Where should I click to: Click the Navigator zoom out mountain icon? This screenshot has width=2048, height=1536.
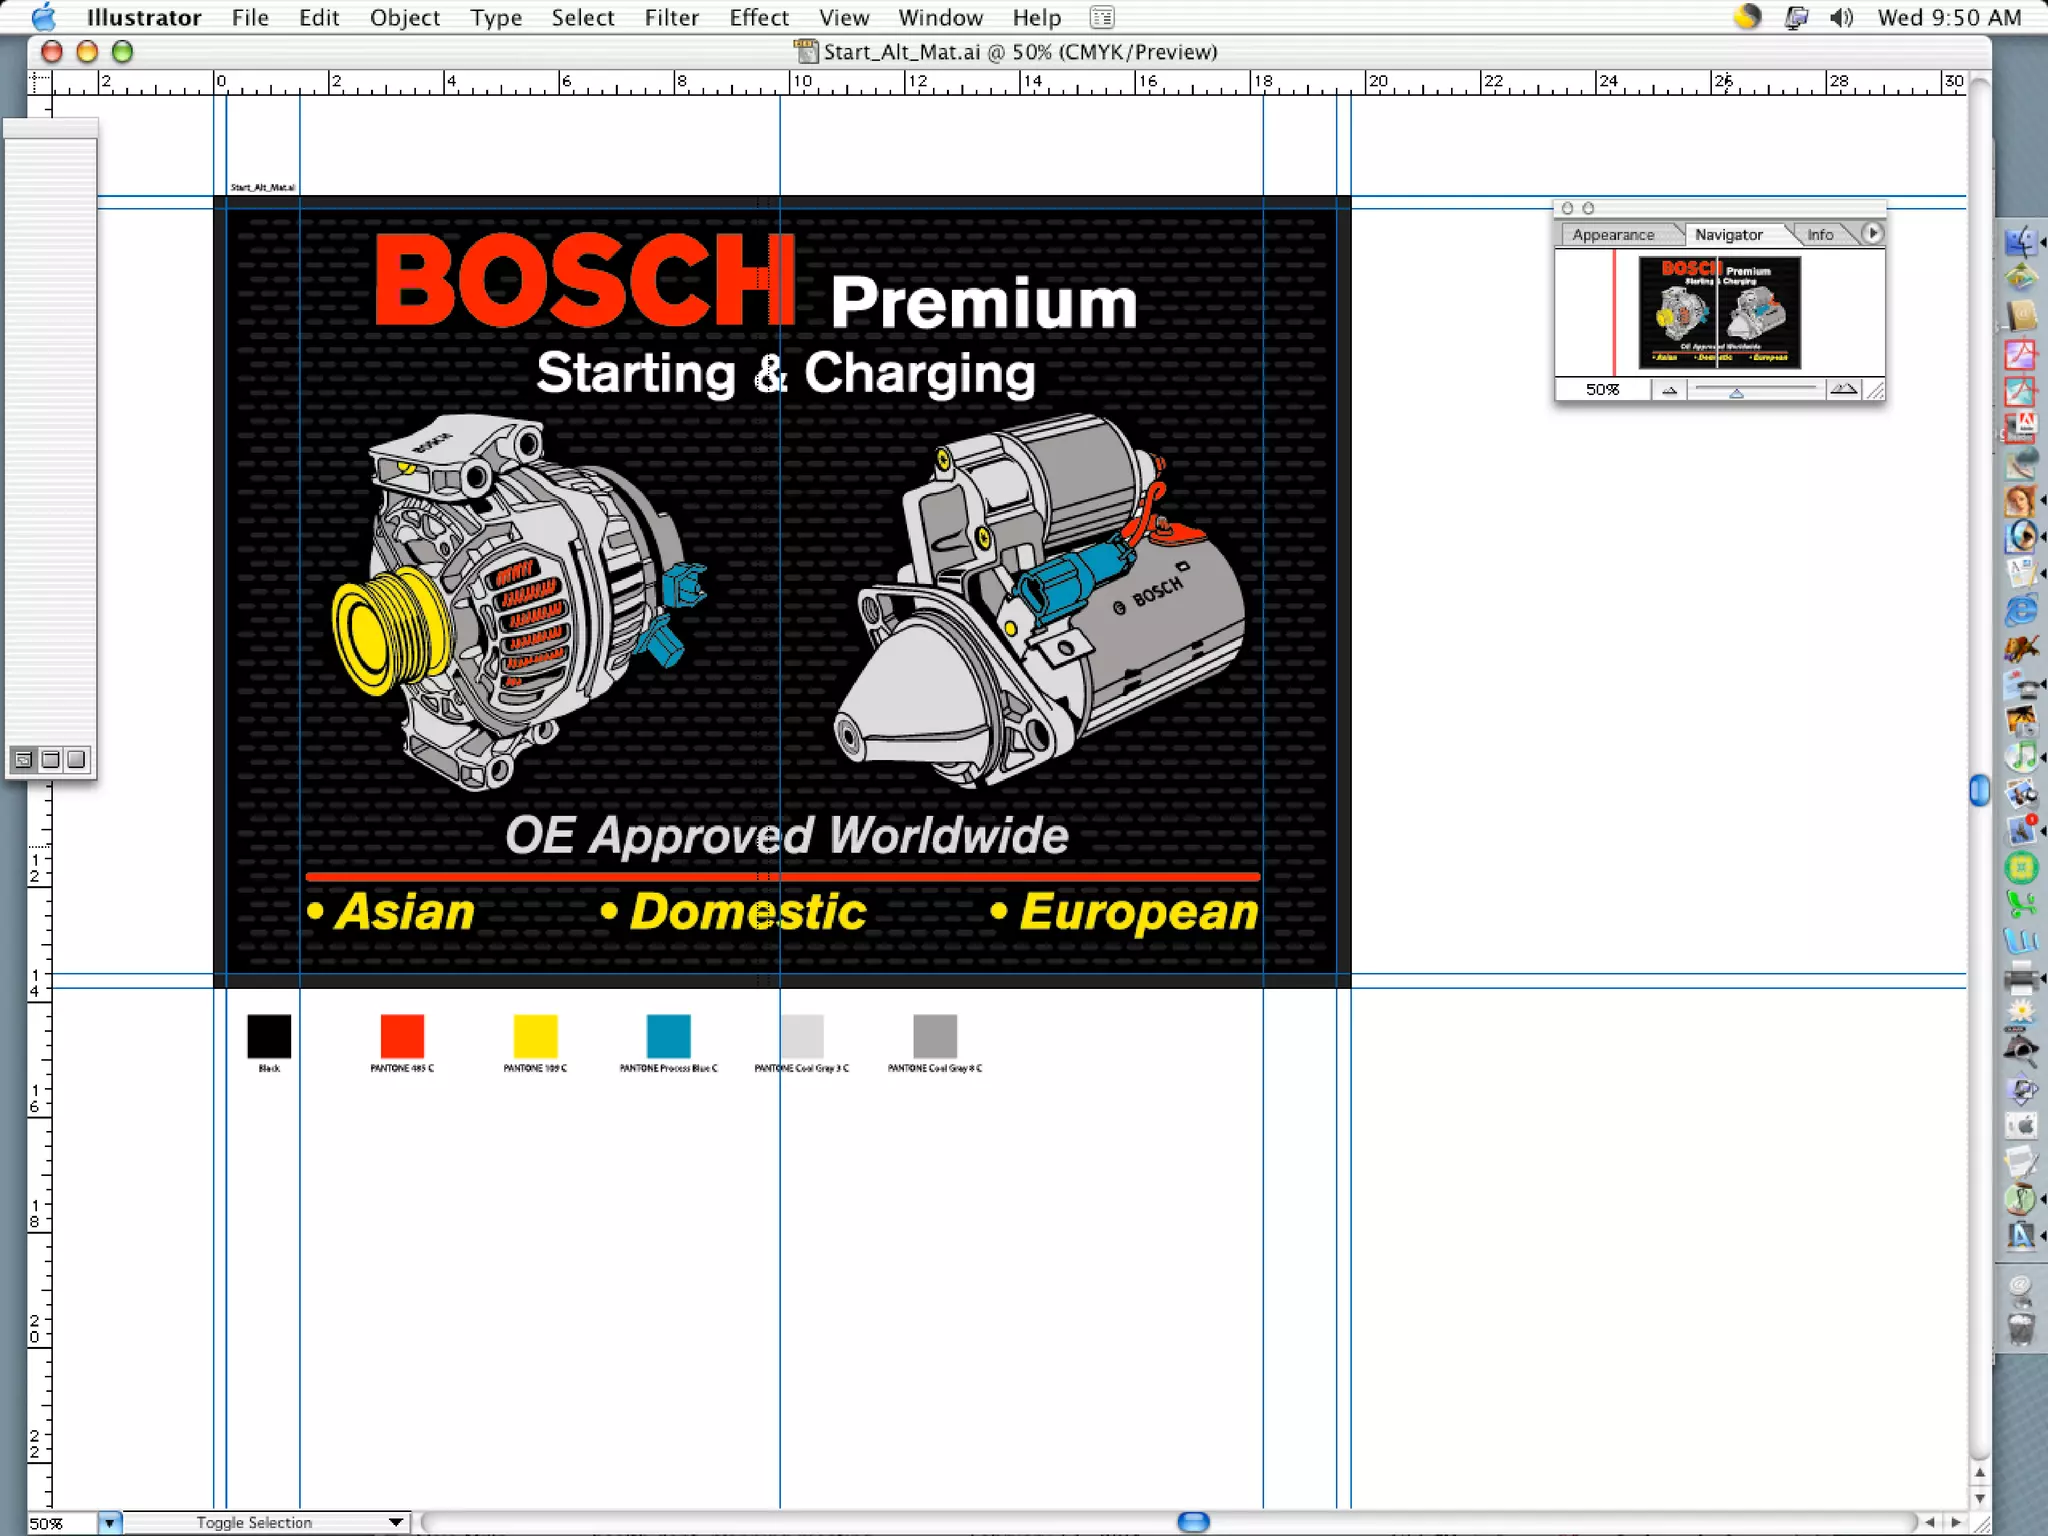(x=1669, y=390)
